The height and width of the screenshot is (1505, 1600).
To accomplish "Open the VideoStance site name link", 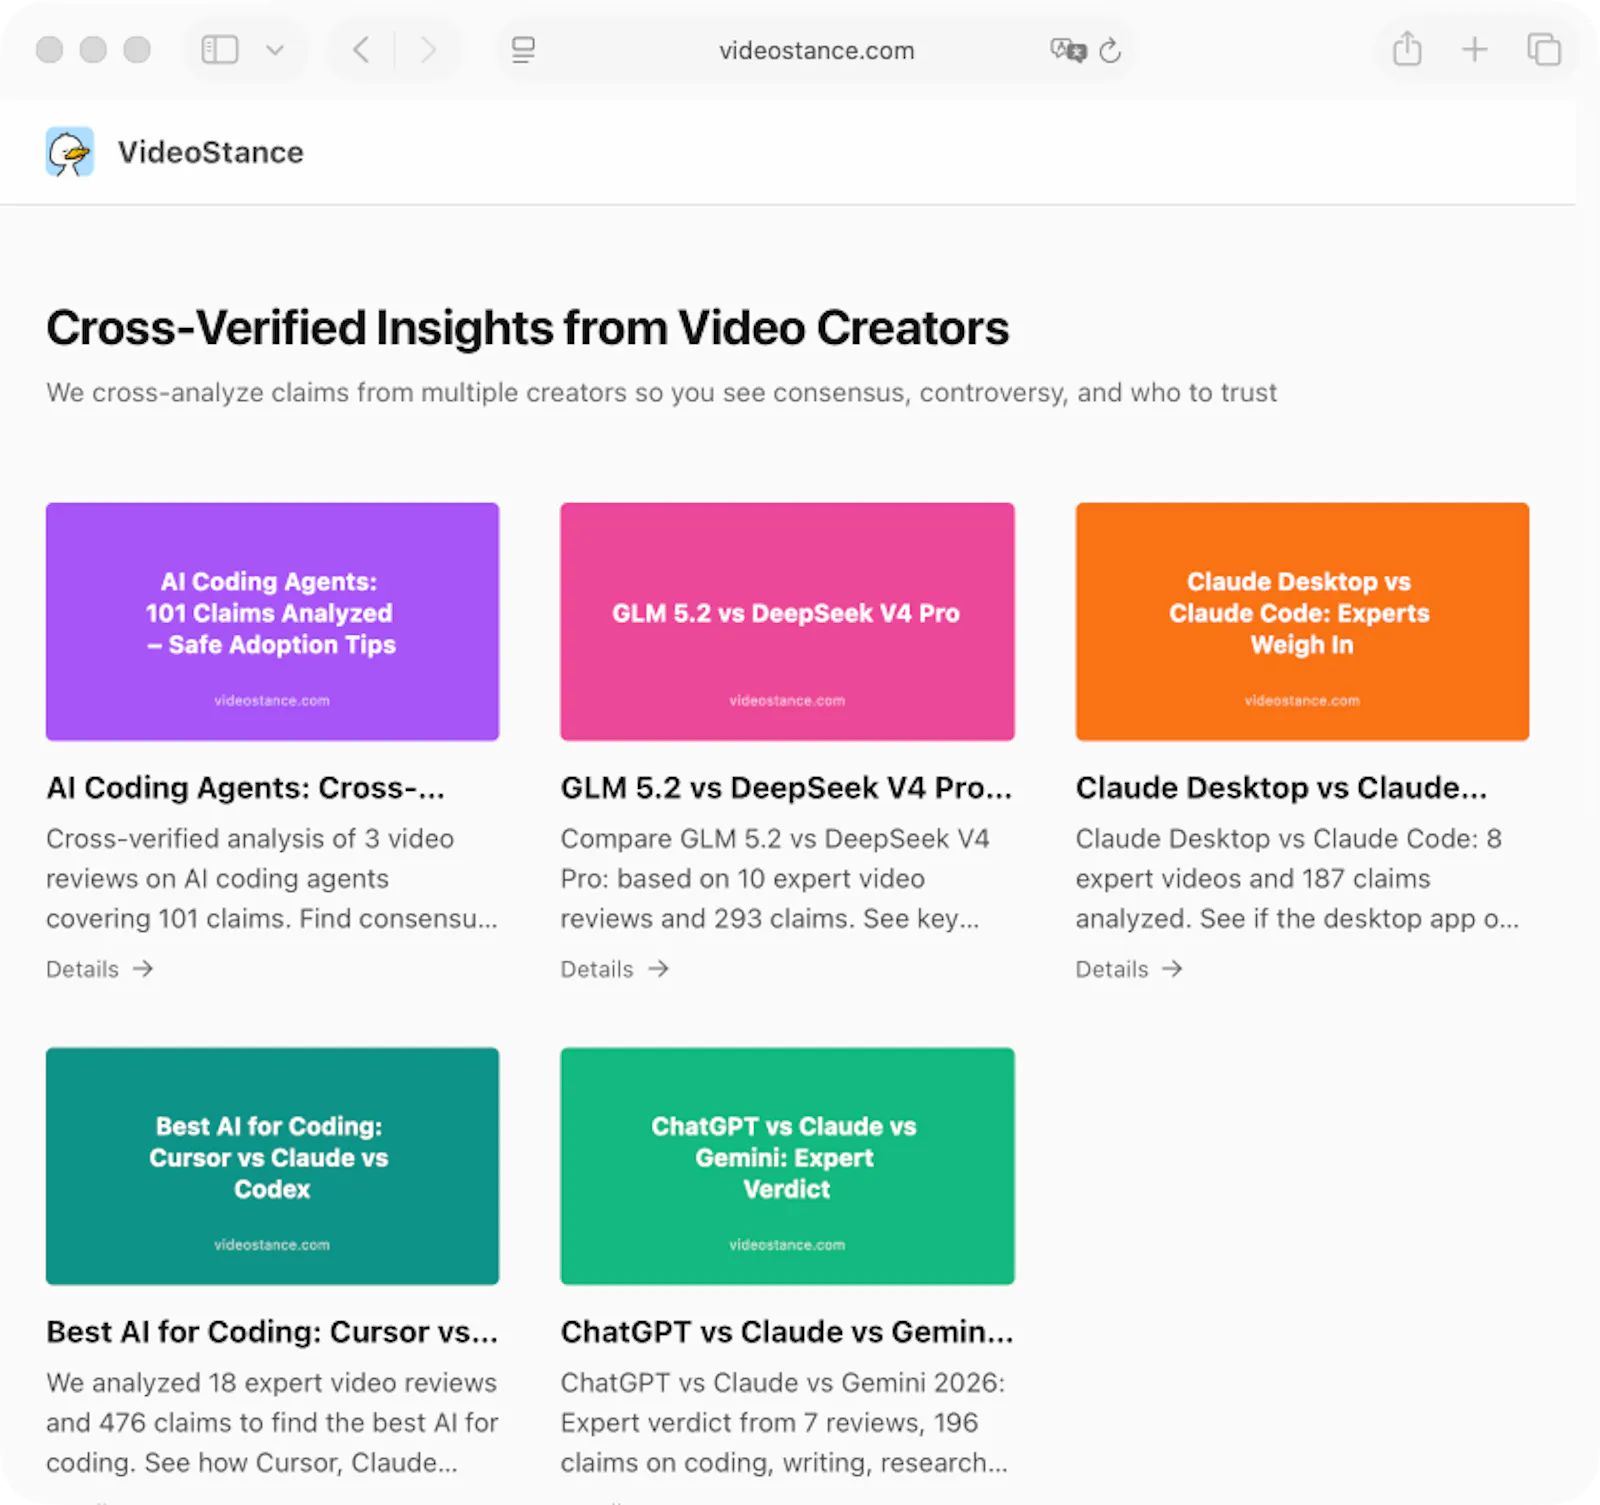I will pos(211,152).
